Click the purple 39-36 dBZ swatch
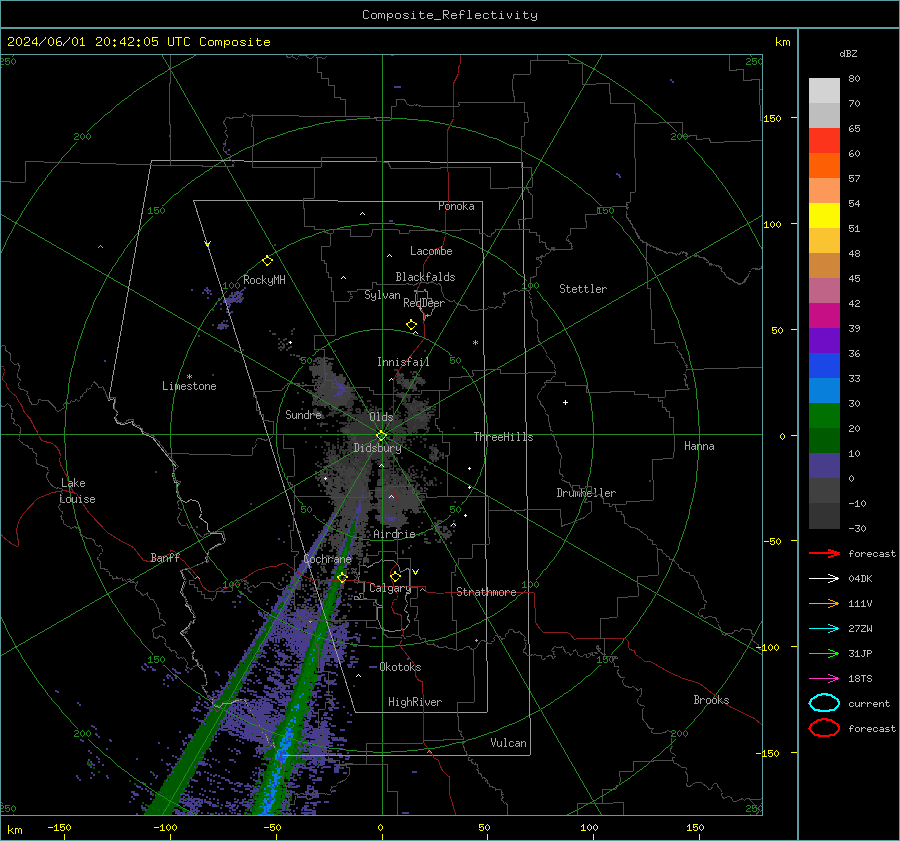The height and width of the screenshot is (841, 900). pos(824,341)
